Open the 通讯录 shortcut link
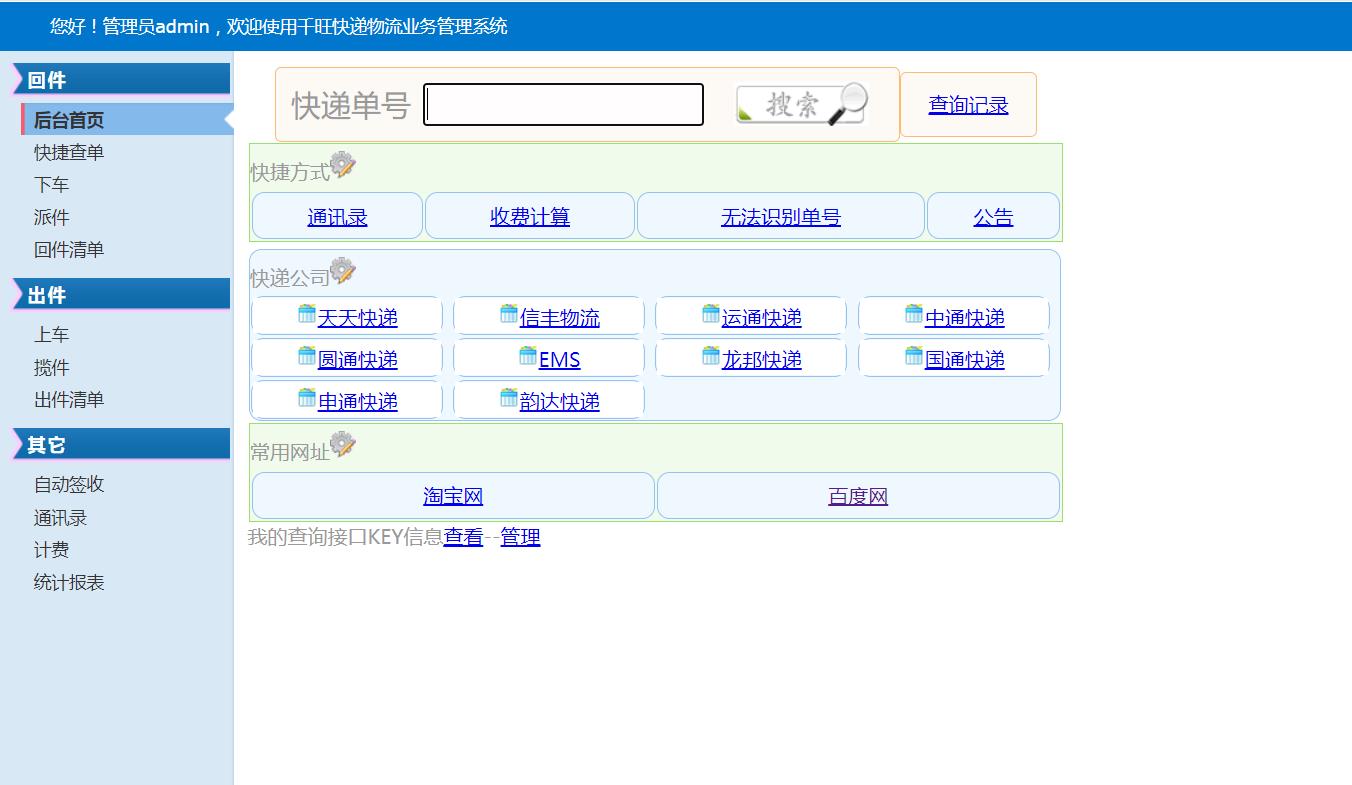The height and width of the screenshot is (785, 1352). 337,217
